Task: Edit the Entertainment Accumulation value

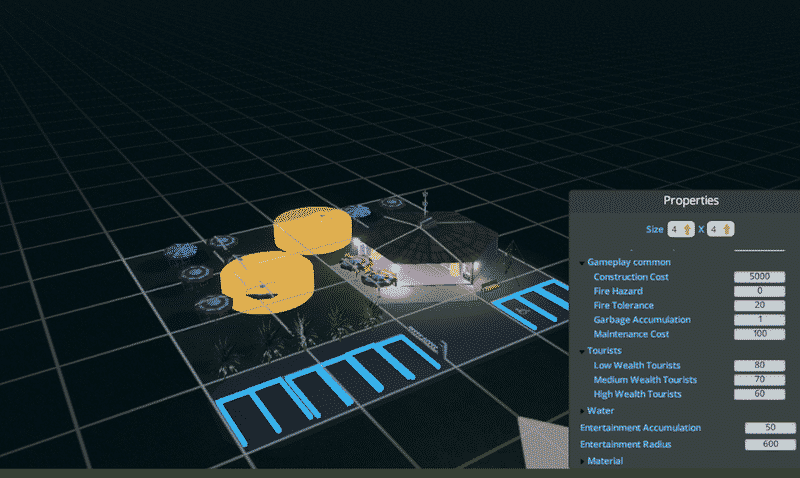Action: 770,428
